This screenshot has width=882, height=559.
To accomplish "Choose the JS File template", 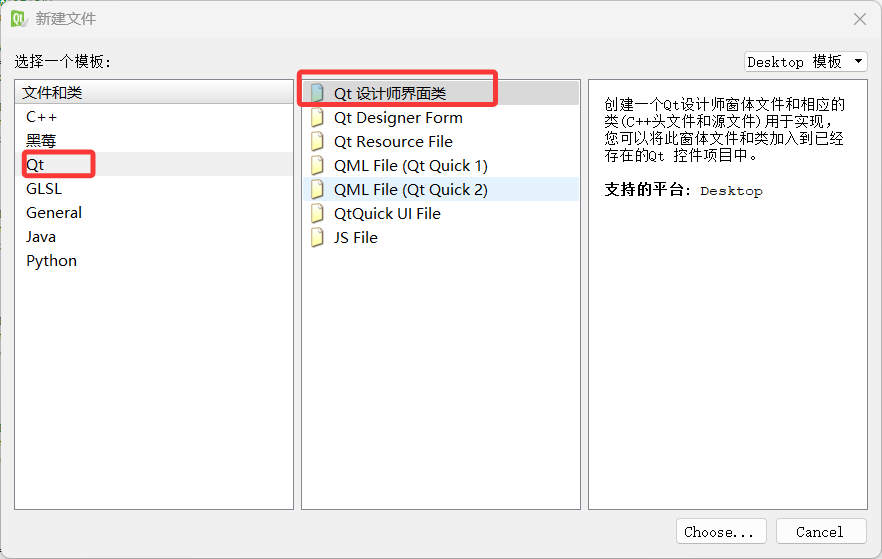I will point(440,237).
